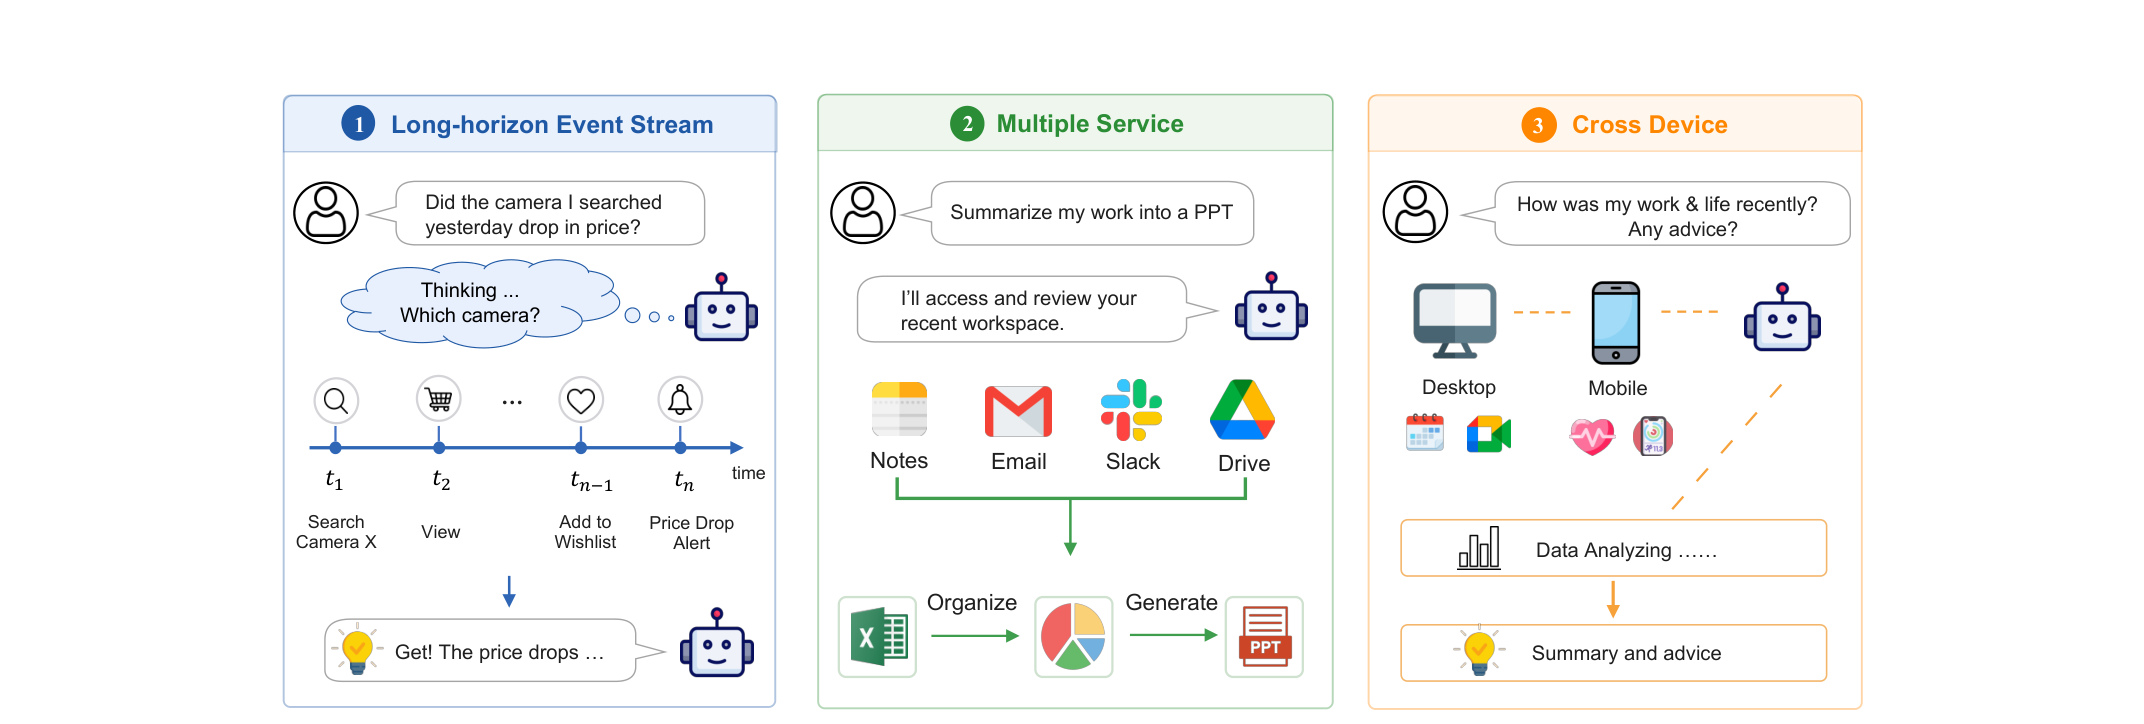Click the bell Price Drop Alert icon
The width and height of the screenshot is (2144, 724).
coord(680,401)
